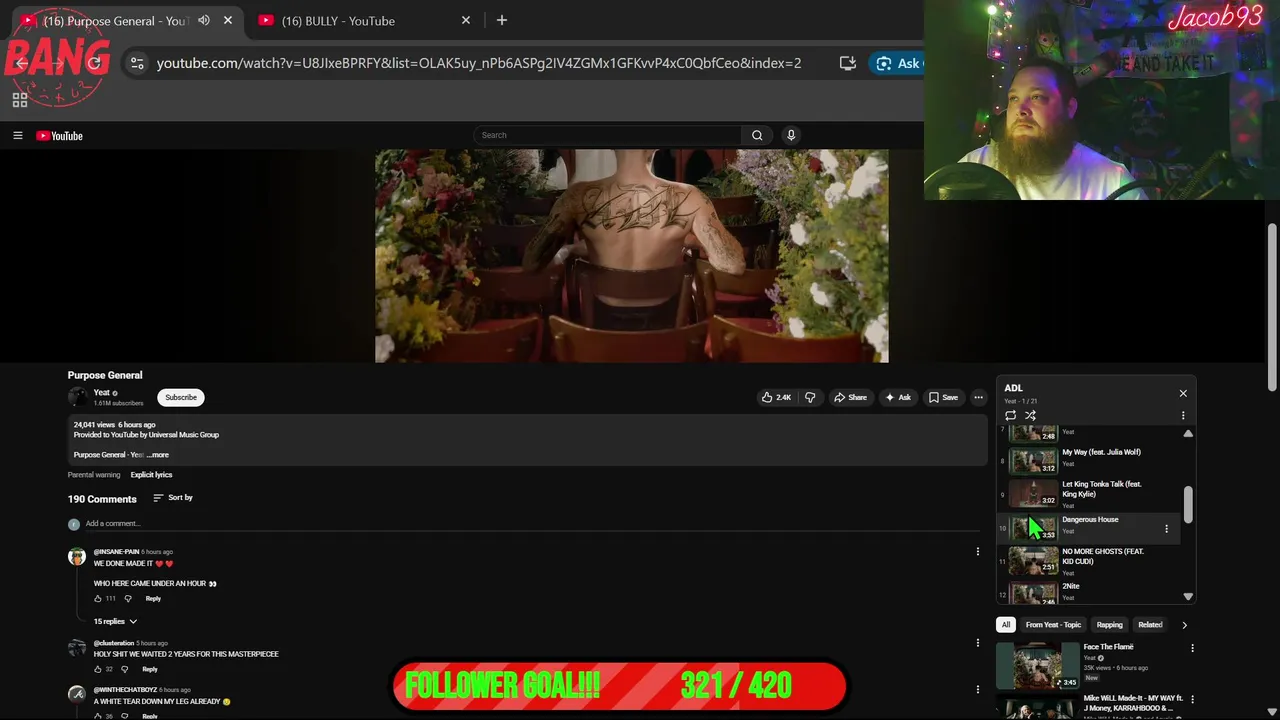Open options menu for @clusteration comment

pos(978,643)
